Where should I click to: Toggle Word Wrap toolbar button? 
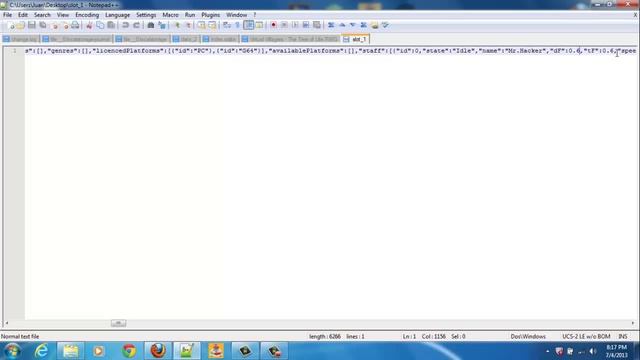pos(227,25)
